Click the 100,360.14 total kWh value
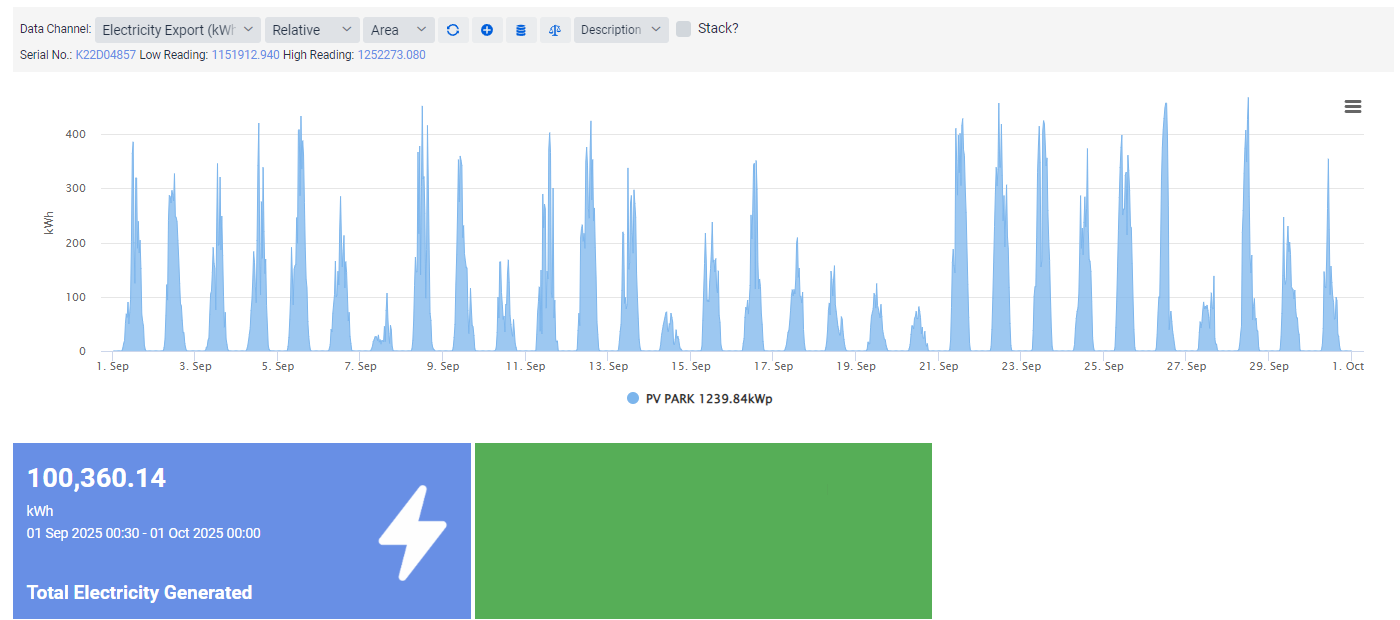Image resolution: width=1400 pixels, height=620 pixels. [x=96, y=478]
